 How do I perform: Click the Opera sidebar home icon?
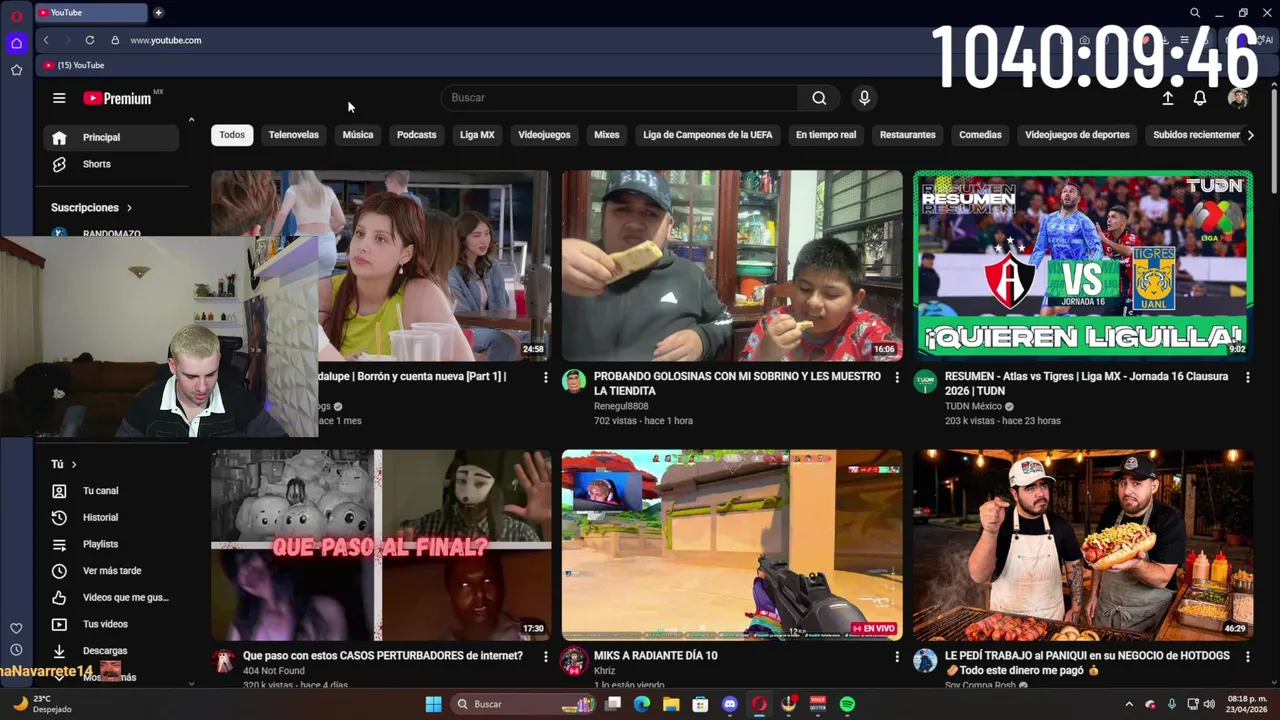pyautogui.click(x=16, y=43)
